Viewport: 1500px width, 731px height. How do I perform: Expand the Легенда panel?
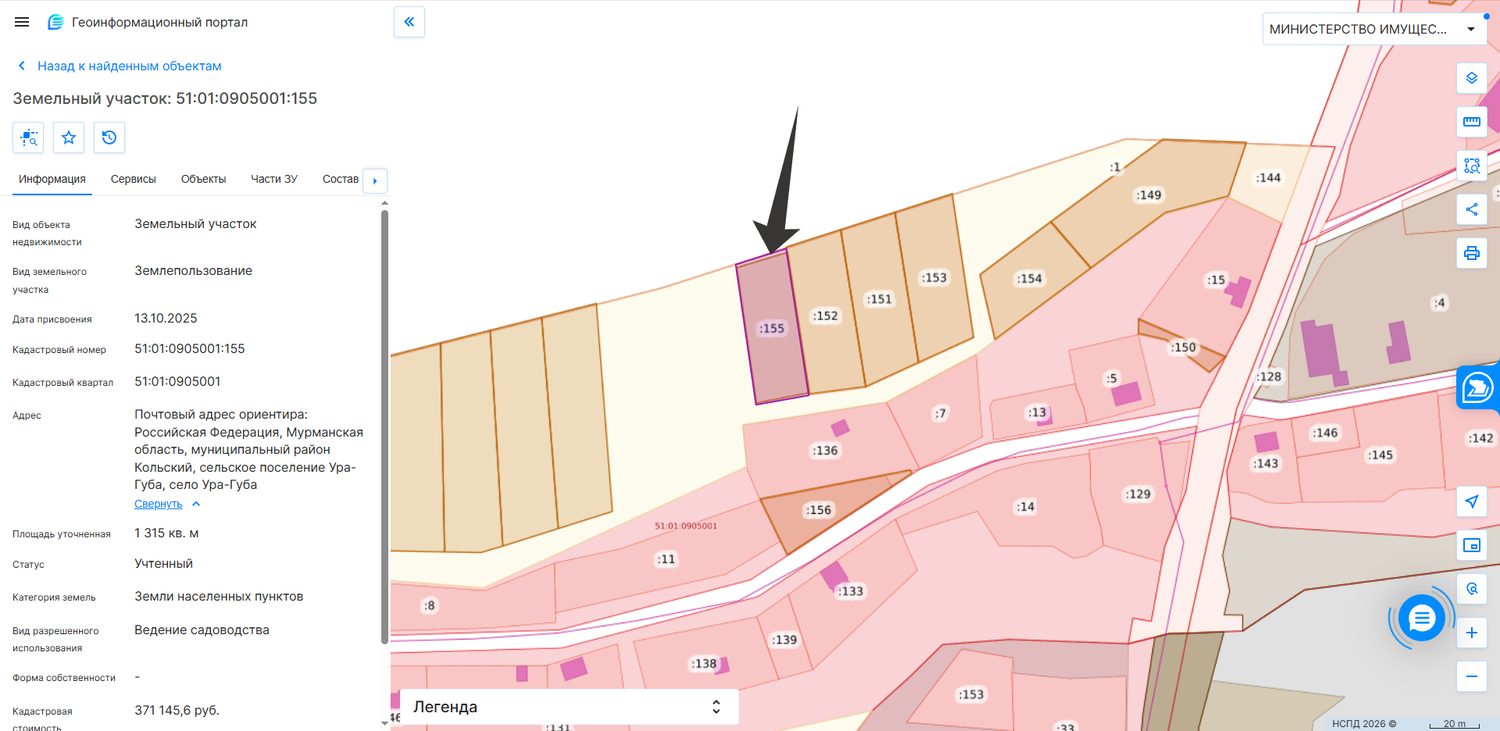click(569, 707)
